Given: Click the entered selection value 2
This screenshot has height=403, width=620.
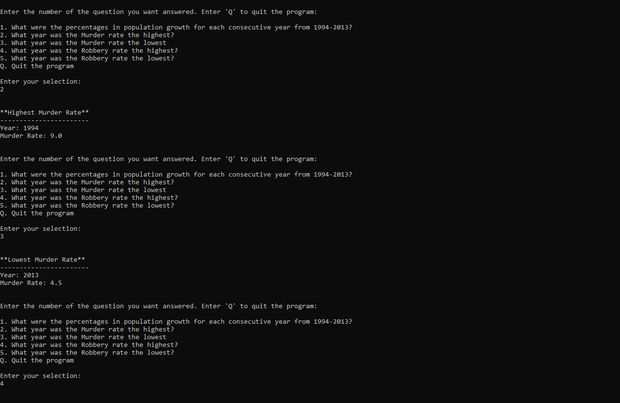Looking at the screenshot, I should click(x=2, y=89).
